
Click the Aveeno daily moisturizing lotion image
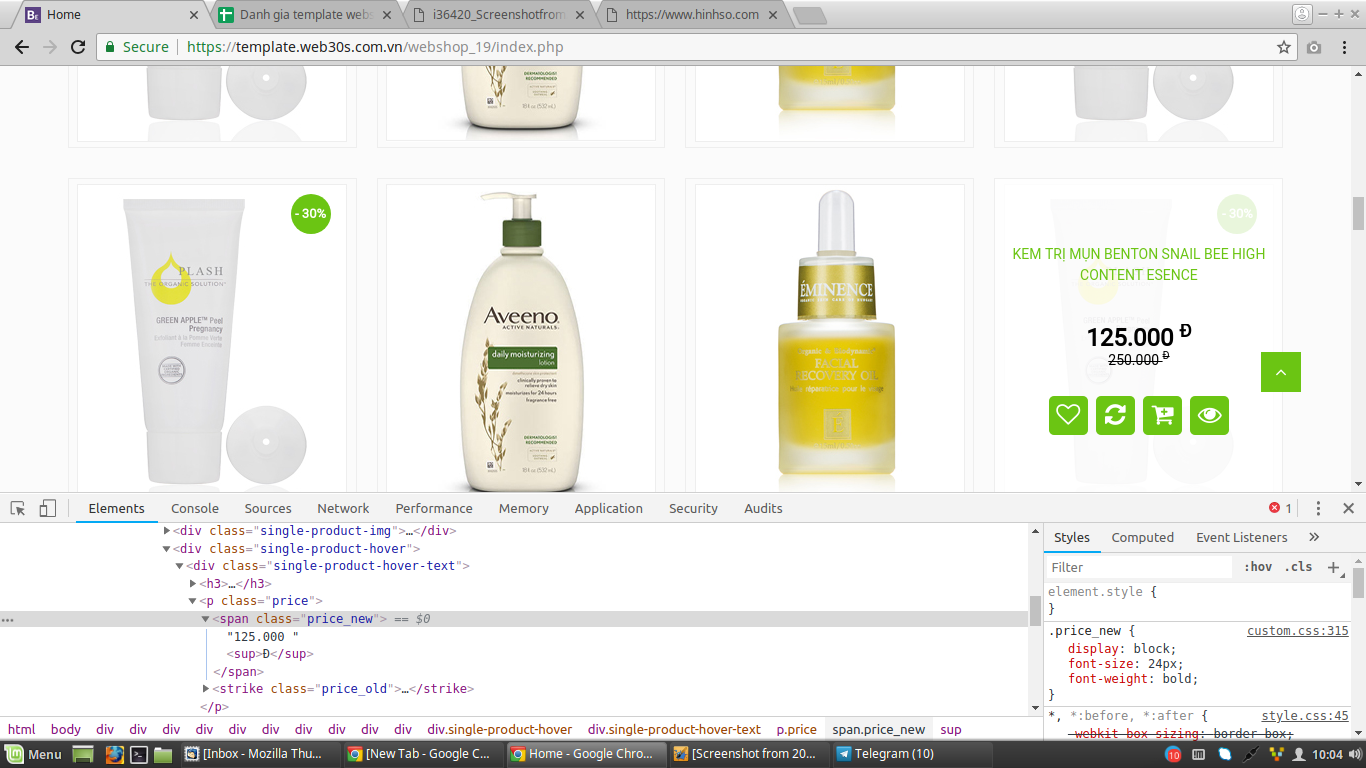(521, 338)
